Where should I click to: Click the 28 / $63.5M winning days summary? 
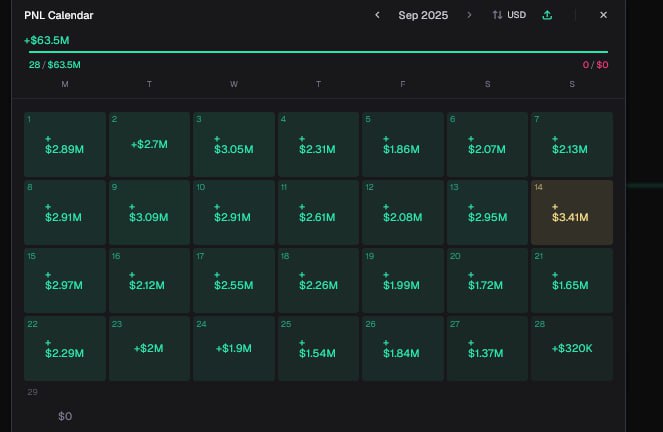coord(55,65)
